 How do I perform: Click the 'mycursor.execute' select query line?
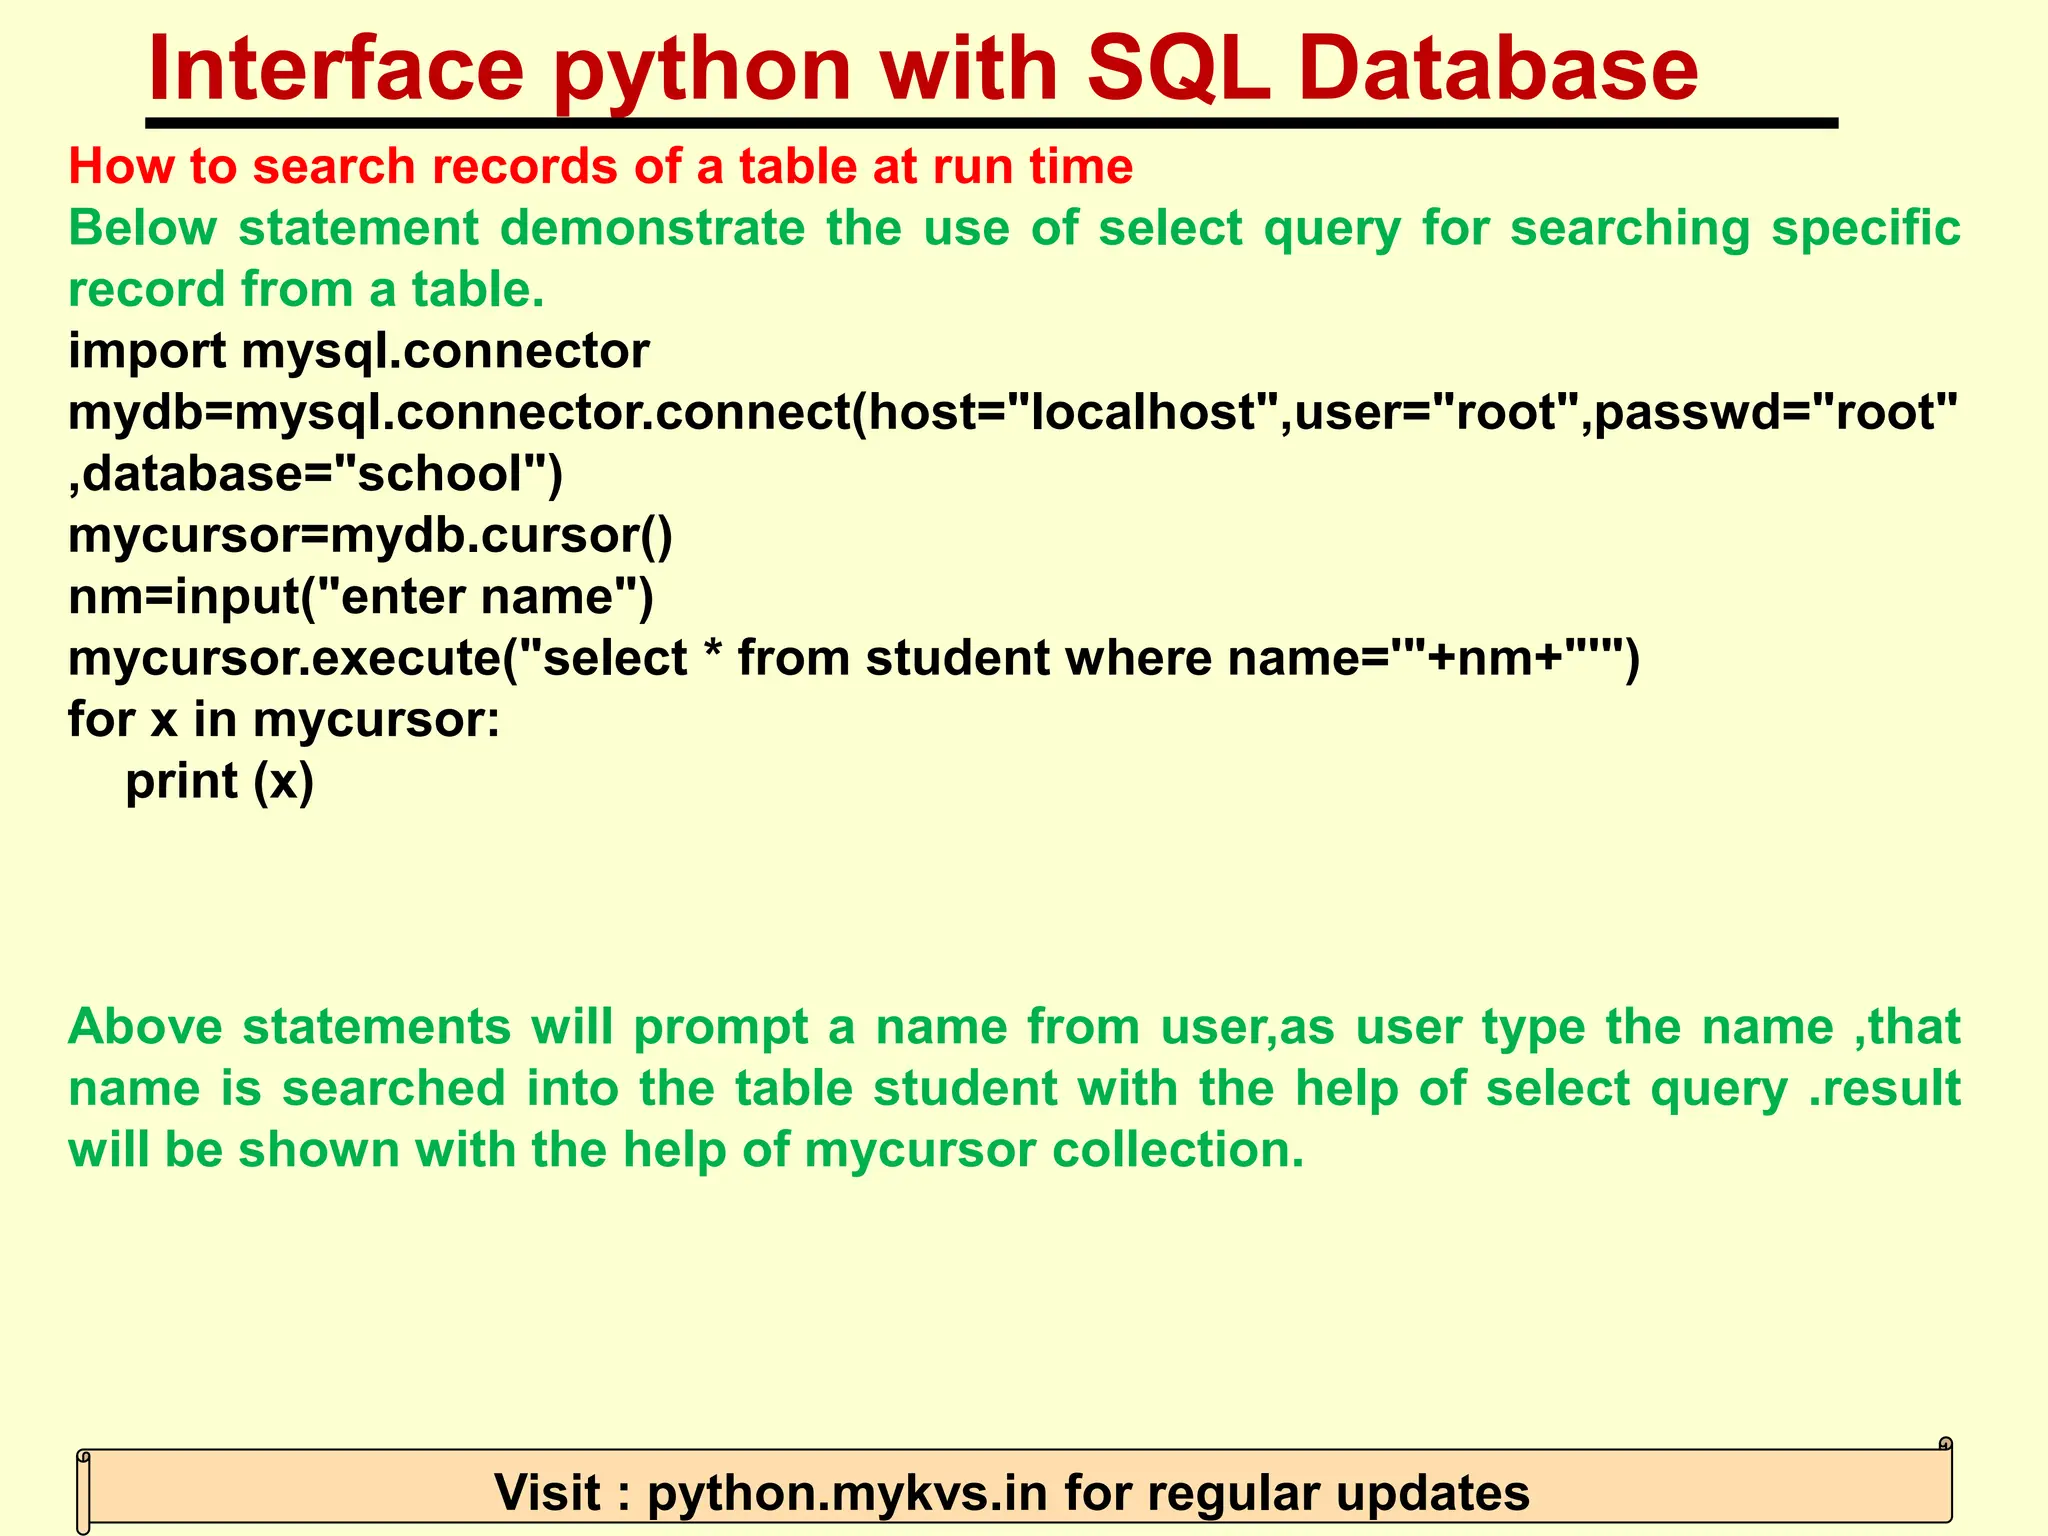(854, 659)
